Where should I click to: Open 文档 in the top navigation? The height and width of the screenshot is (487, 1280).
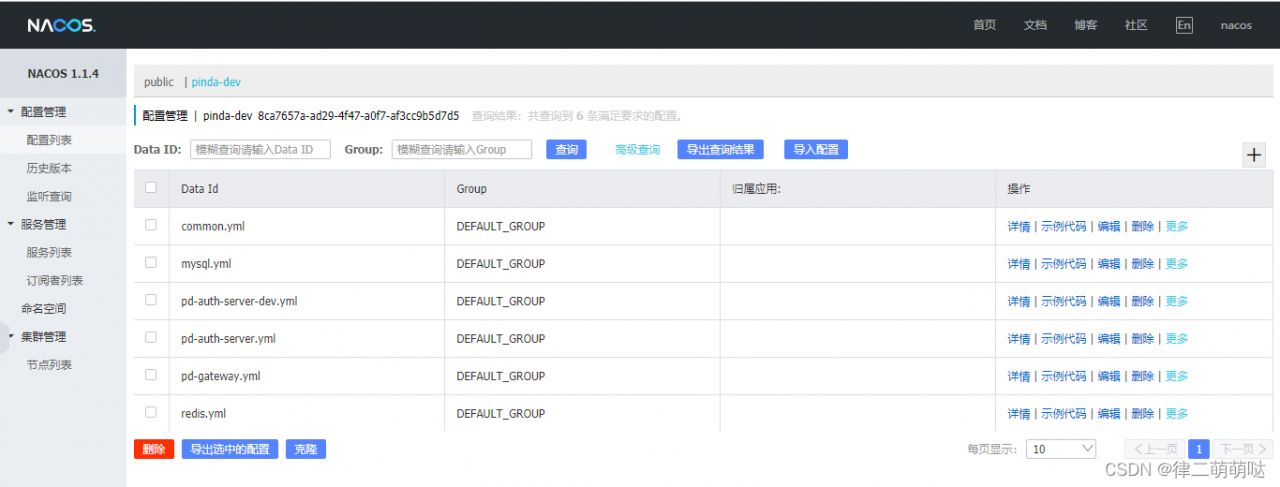point(1035,25)
